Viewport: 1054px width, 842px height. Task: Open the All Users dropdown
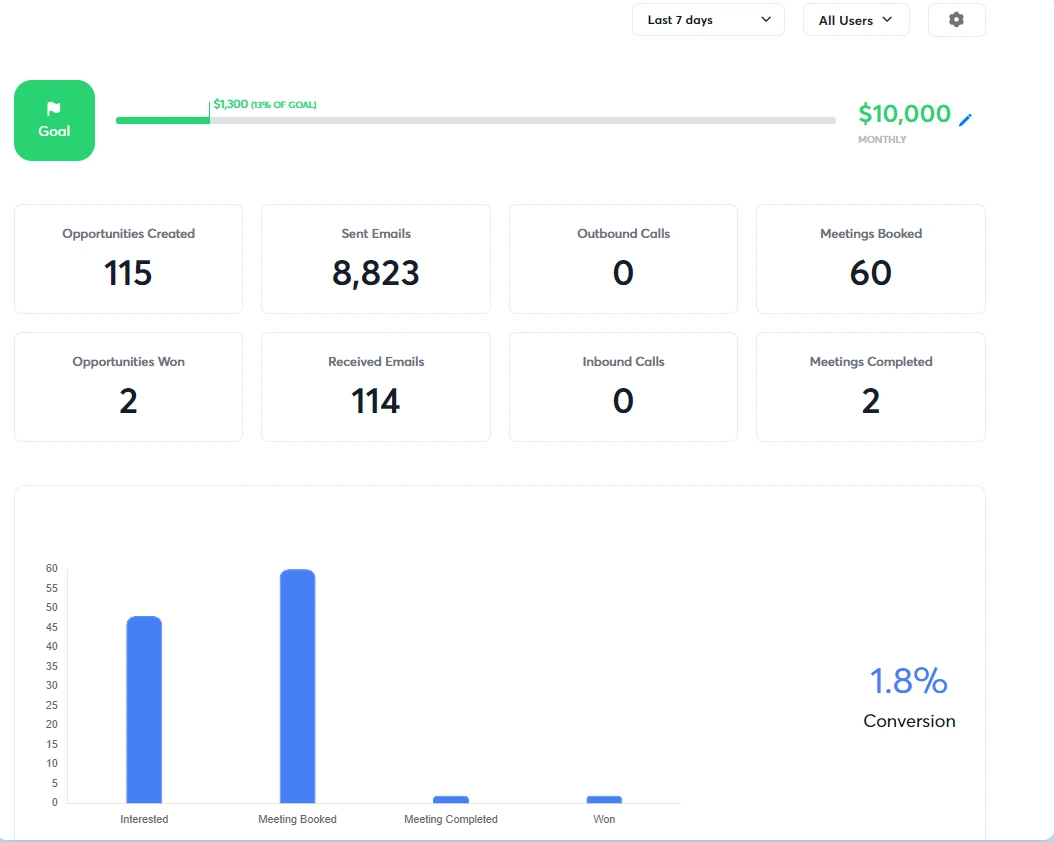coord(856,20)
